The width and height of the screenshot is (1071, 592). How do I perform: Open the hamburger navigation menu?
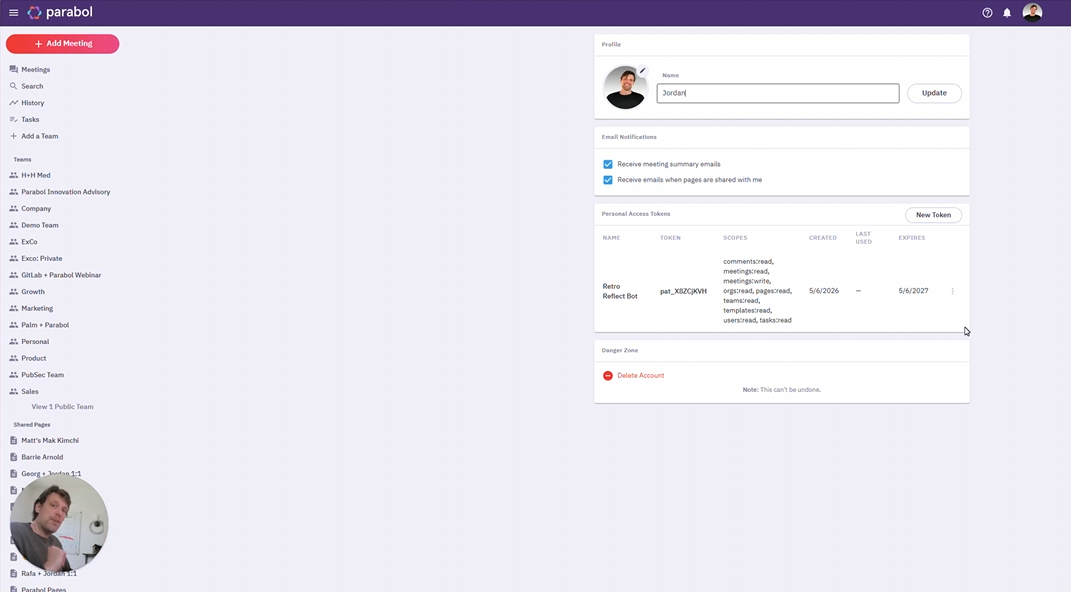tap(14, 12)
